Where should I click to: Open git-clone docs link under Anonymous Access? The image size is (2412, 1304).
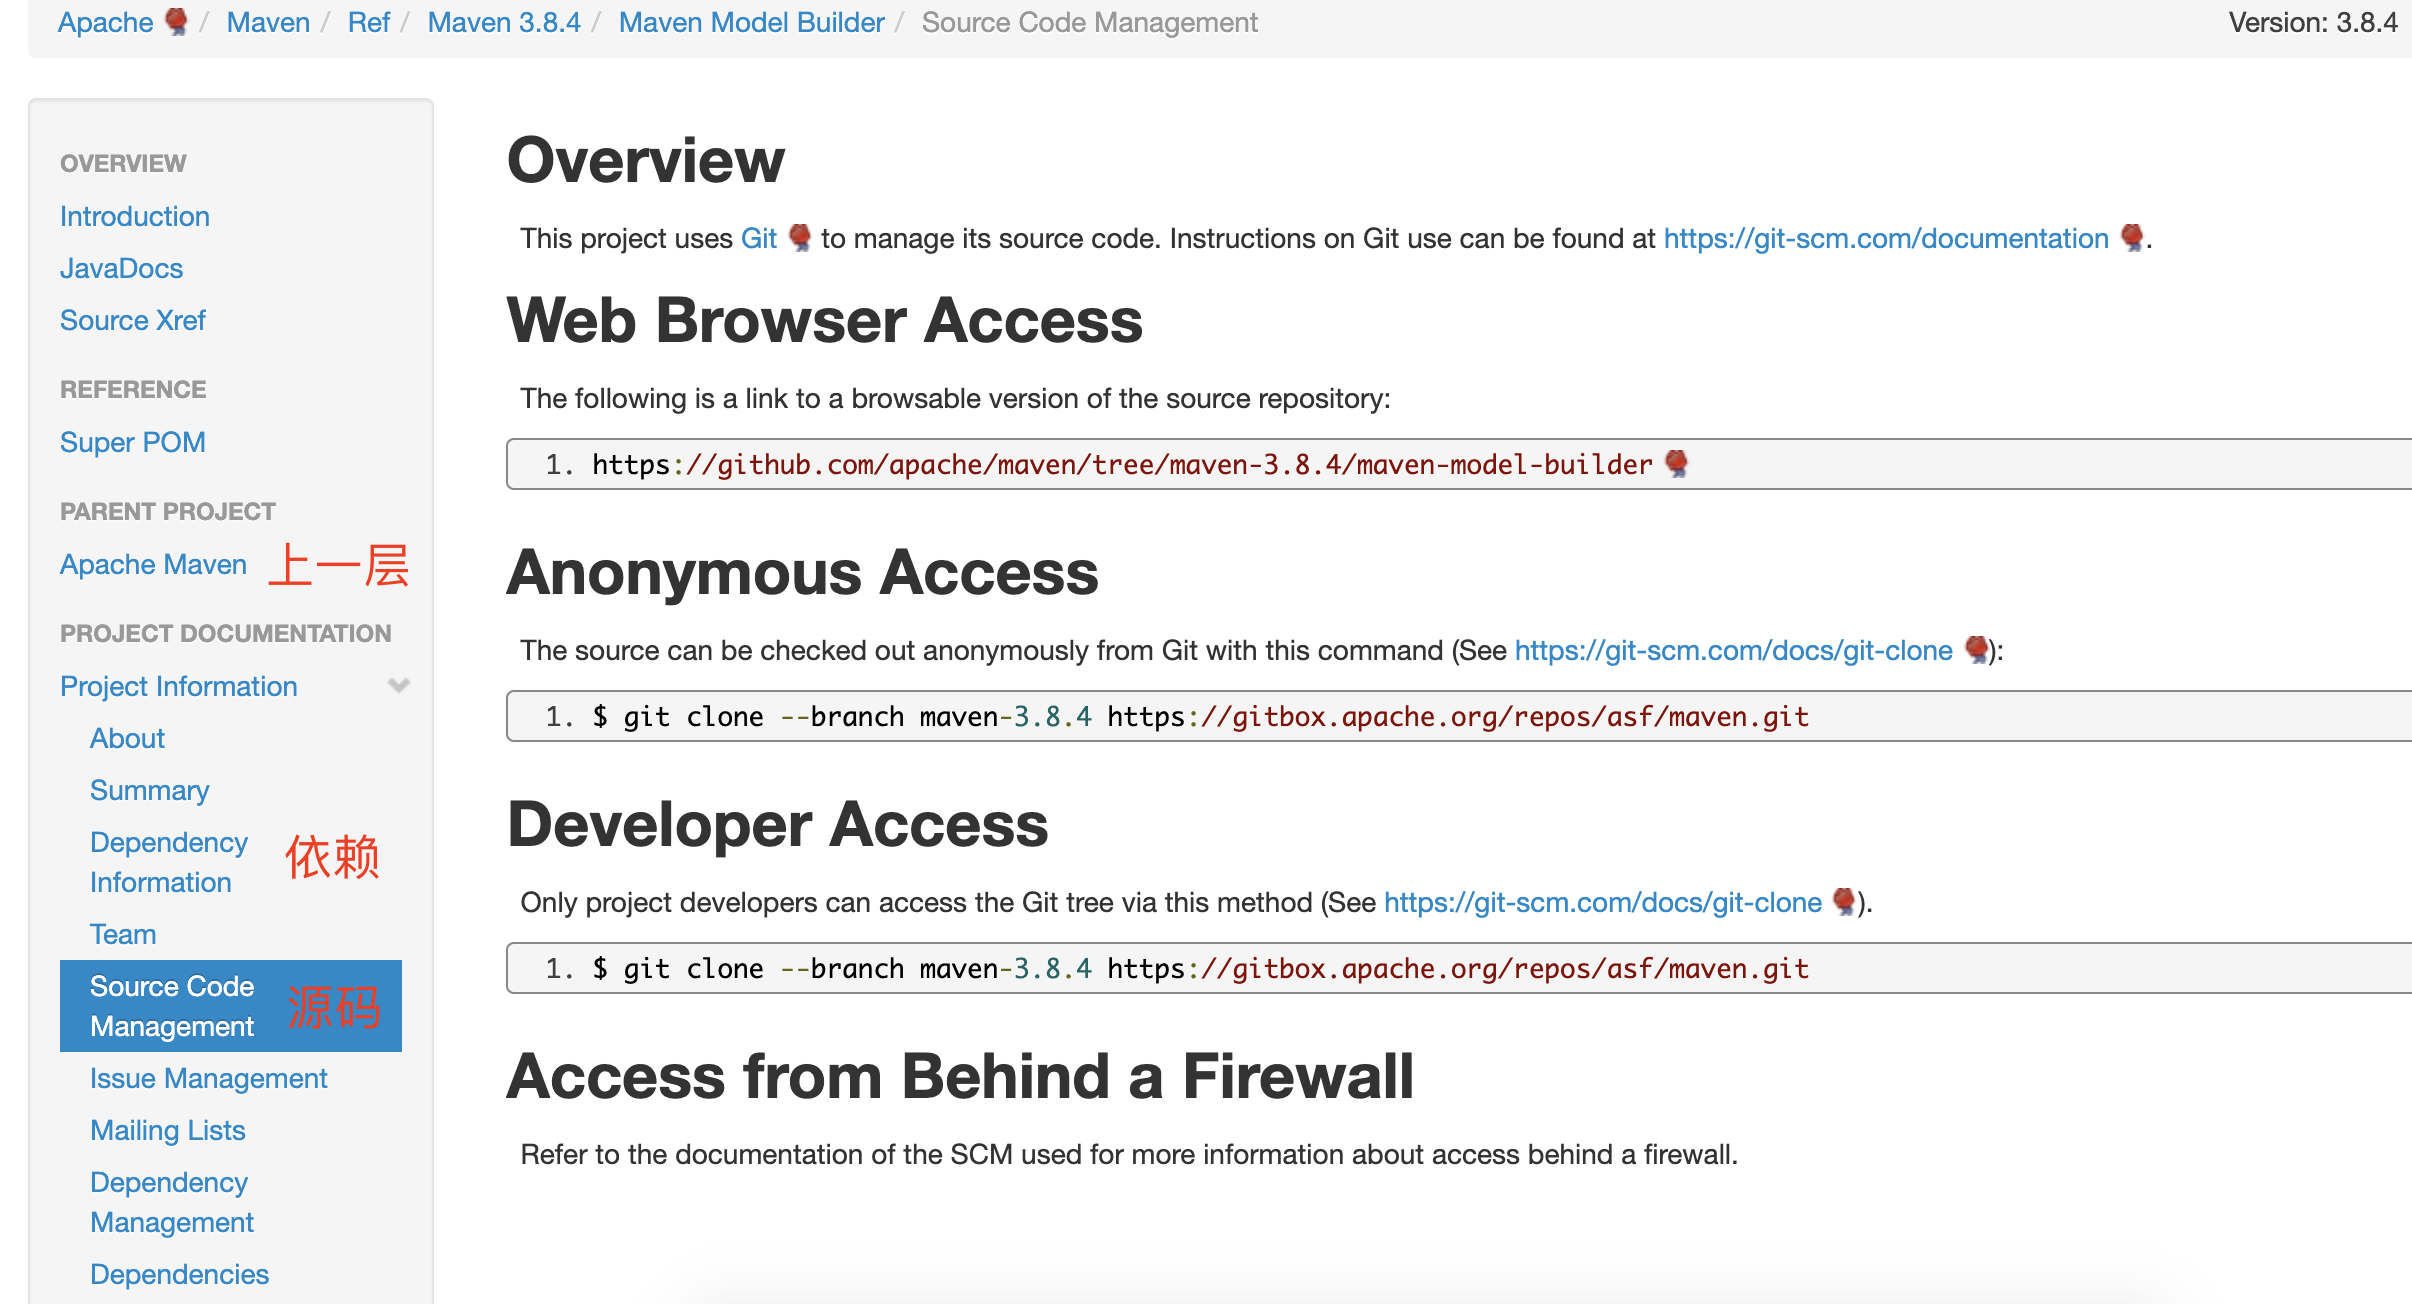click(1734, 650)
